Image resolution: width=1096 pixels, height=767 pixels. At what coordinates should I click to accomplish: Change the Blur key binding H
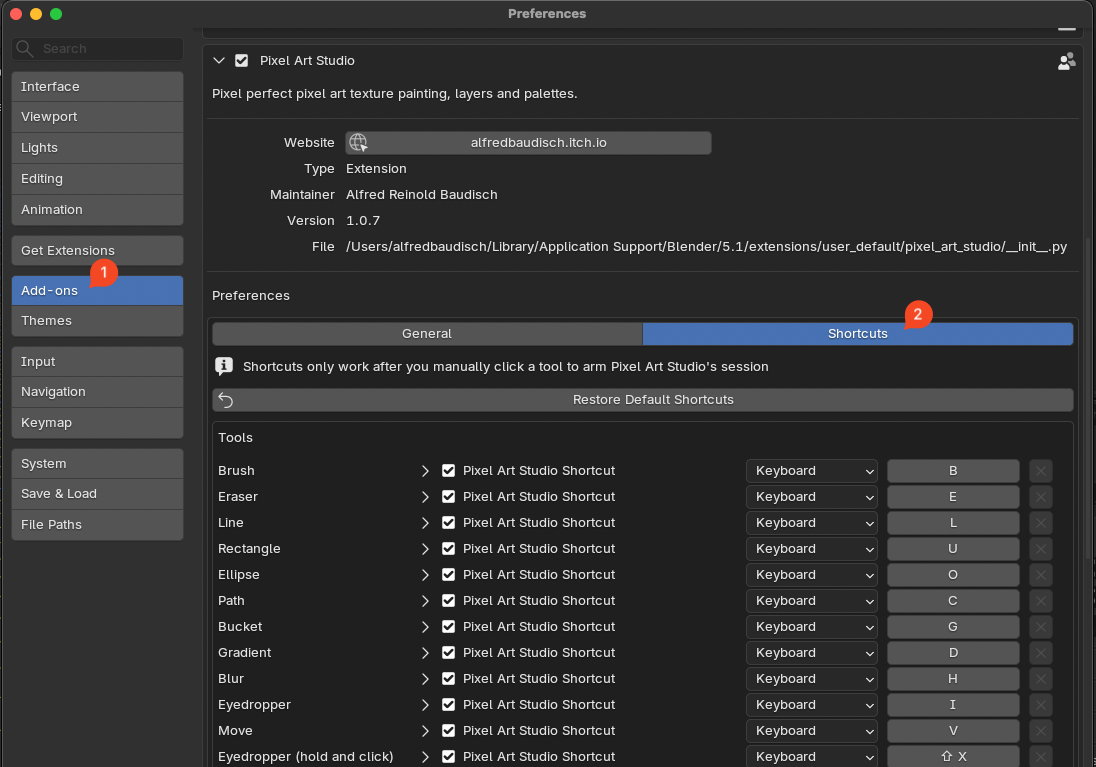tap(953, 679)
